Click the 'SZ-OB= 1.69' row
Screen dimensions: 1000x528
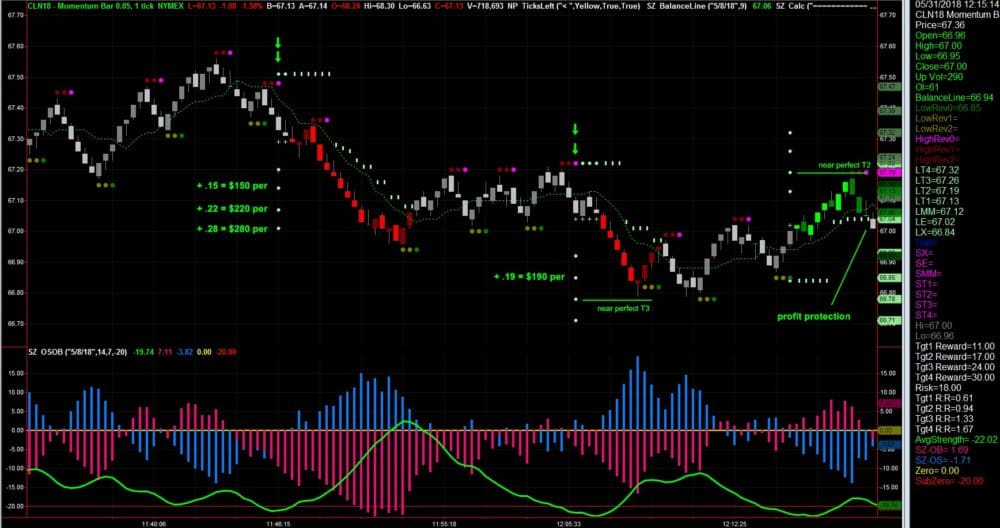click(x=943, y=449)
